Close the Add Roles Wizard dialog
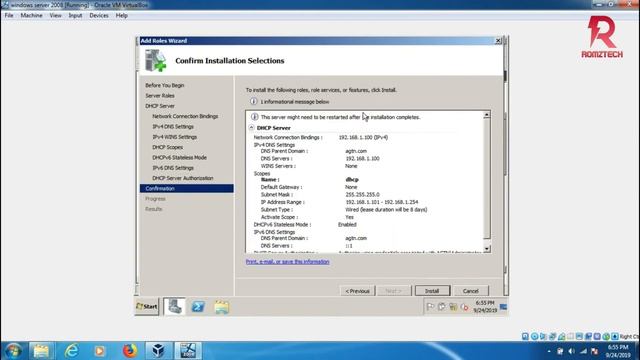 click(x=498, y=41)
